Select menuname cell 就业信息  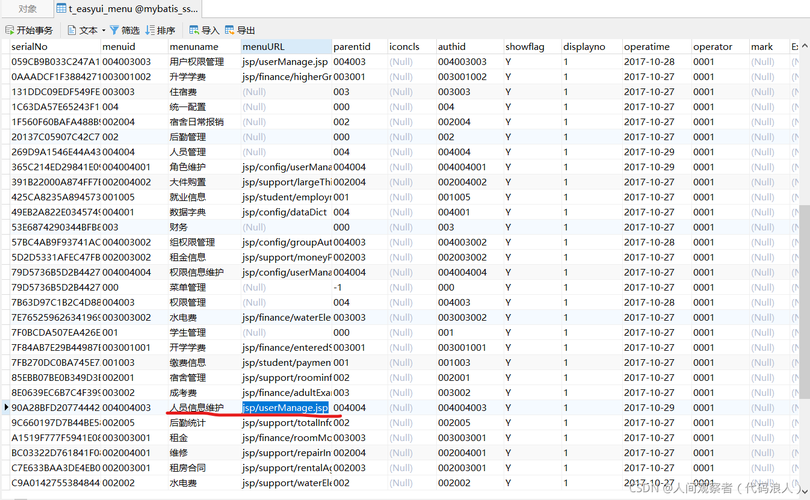click(x=205, y=197)
